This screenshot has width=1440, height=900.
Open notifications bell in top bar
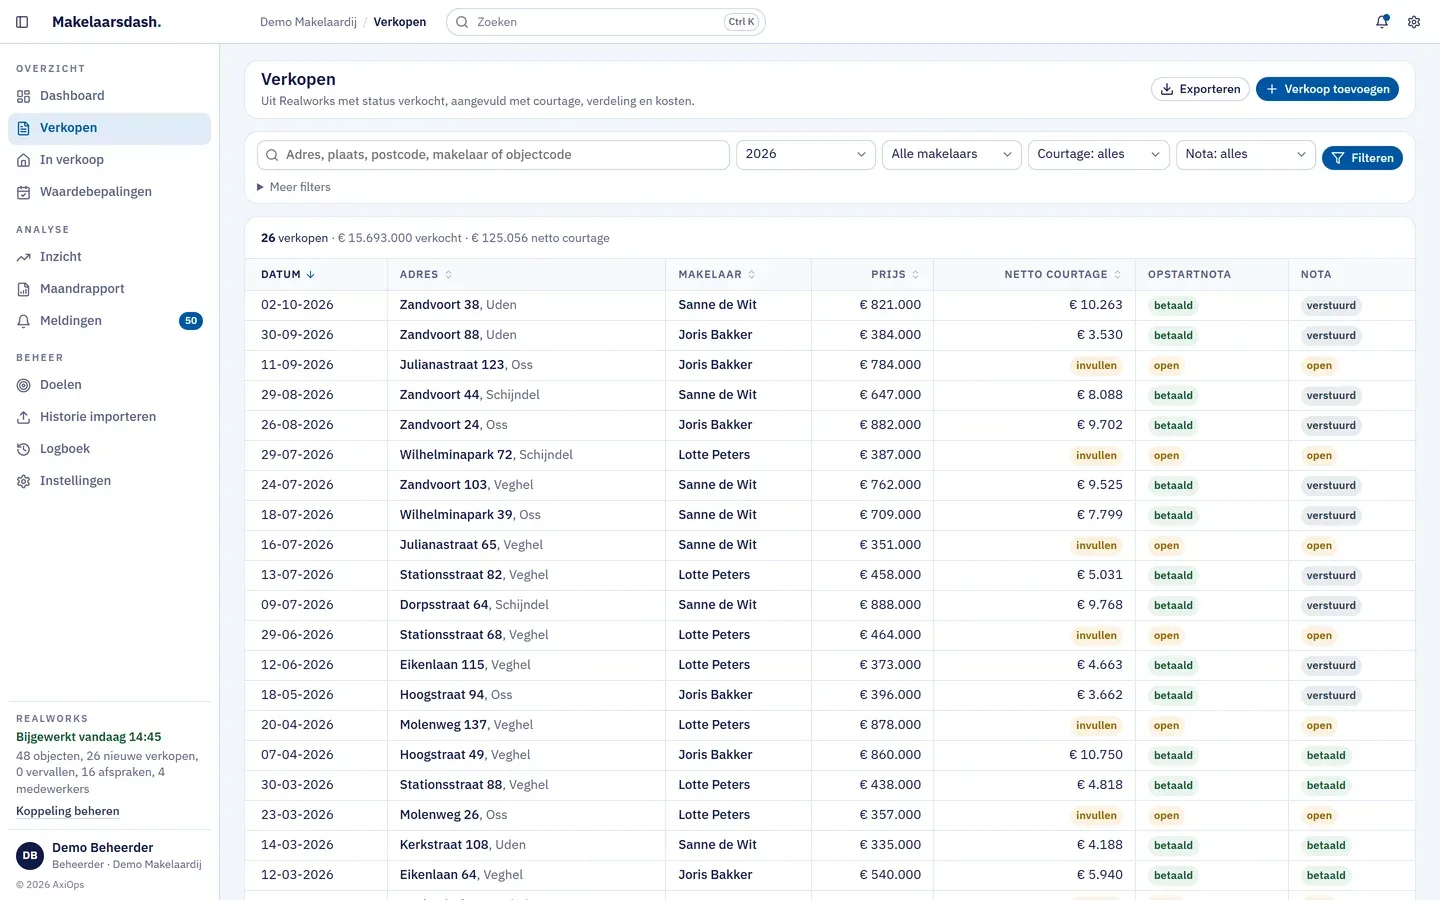coord(1382,22)
